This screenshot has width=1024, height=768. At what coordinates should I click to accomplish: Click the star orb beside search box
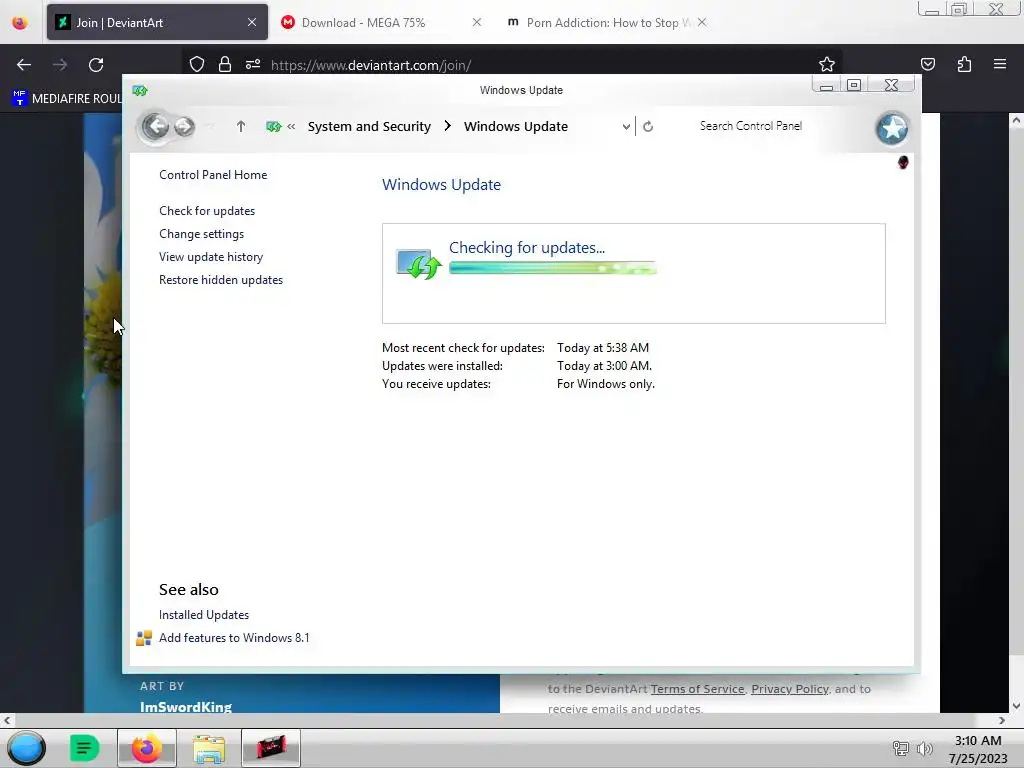pyautogui.click(x=892, y=128)
